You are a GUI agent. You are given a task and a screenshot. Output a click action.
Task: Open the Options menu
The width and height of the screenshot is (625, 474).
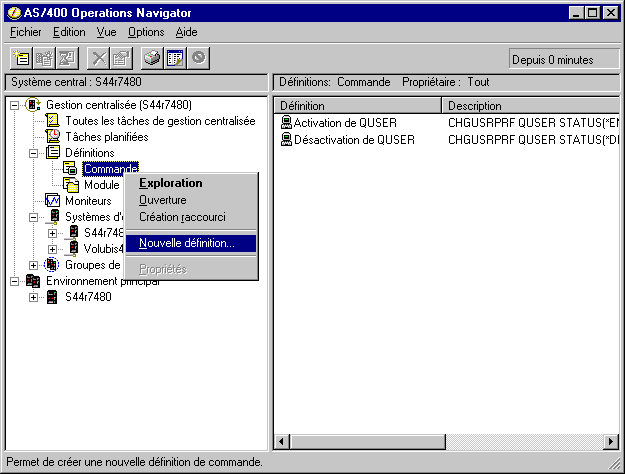point(146,32)
